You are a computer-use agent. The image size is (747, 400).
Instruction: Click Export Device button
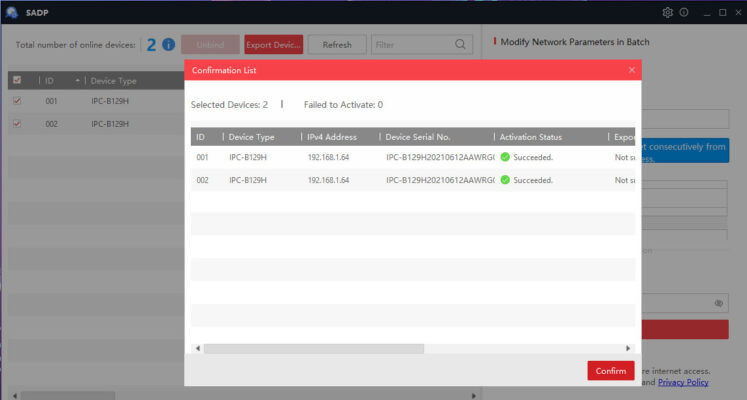tap(273, 45)
